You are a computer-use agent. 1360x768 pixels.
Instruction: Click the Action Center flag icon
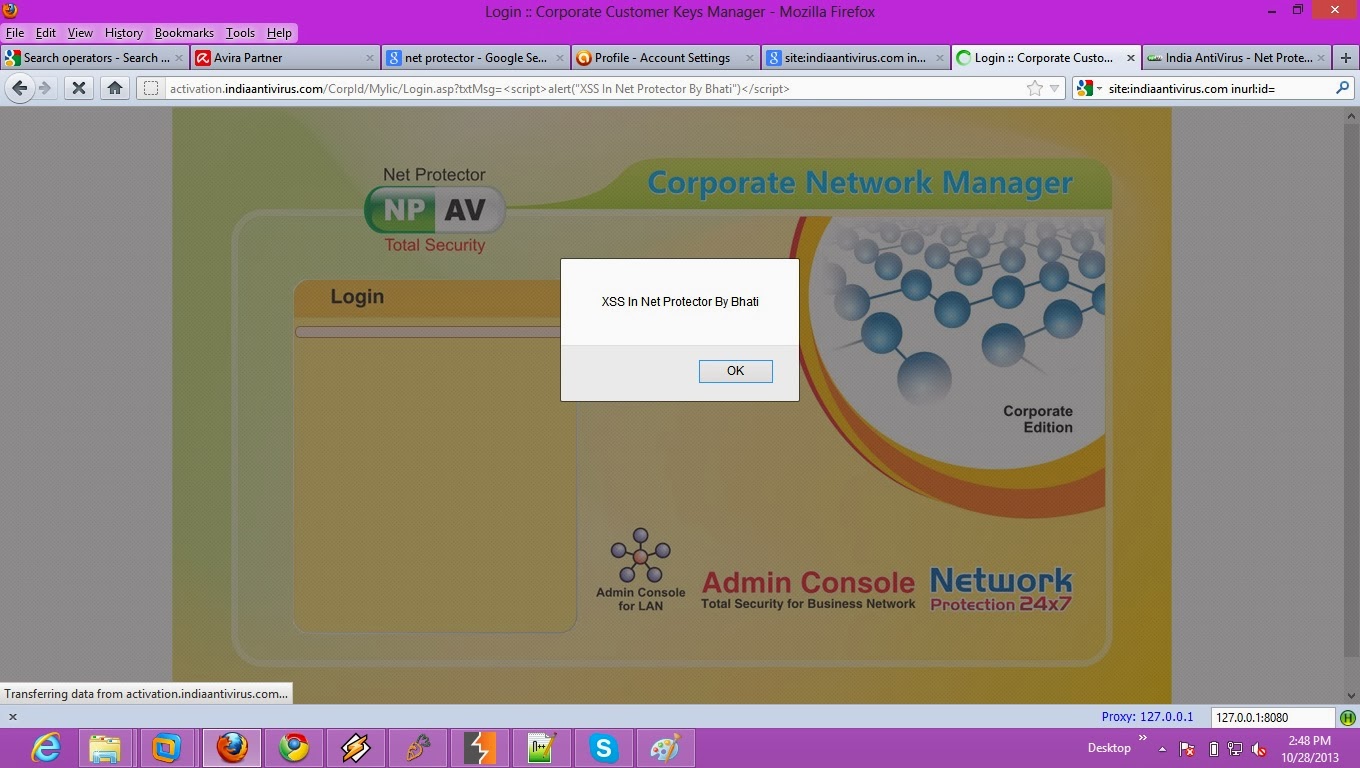(1187, 748)
